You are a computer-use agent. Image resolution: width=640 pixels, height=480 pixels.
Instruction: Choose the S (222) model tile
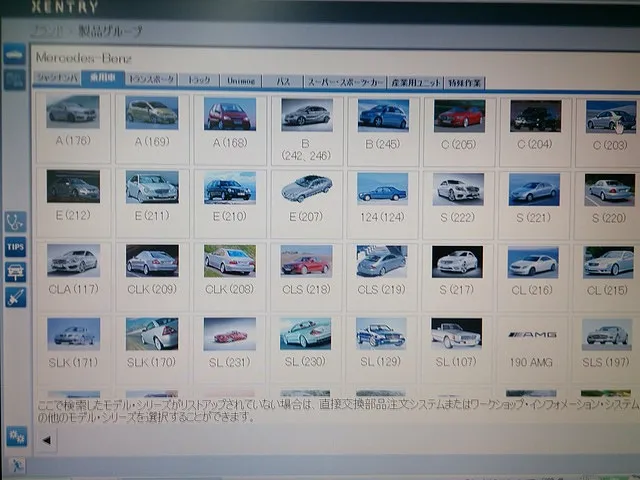[458, 205]
